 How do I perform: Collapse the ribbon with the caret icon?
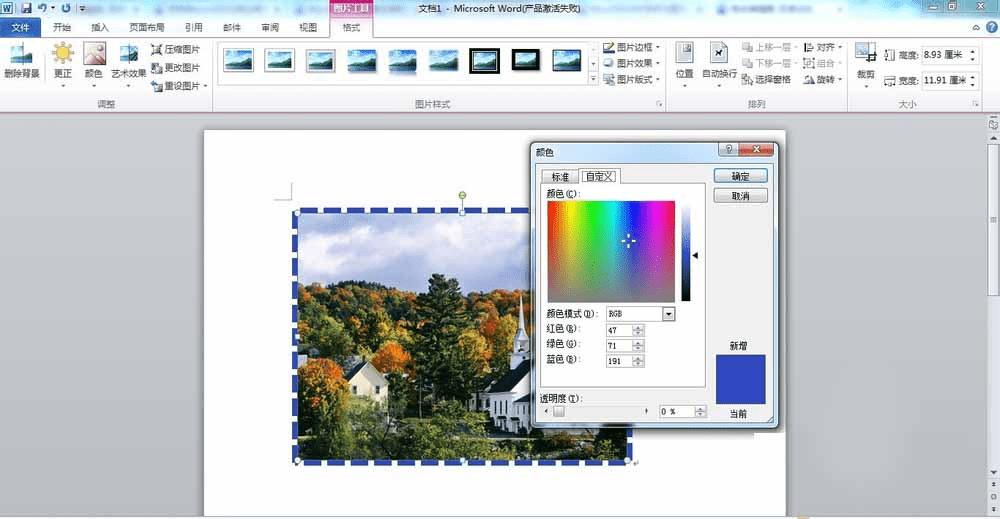point(976,27)
